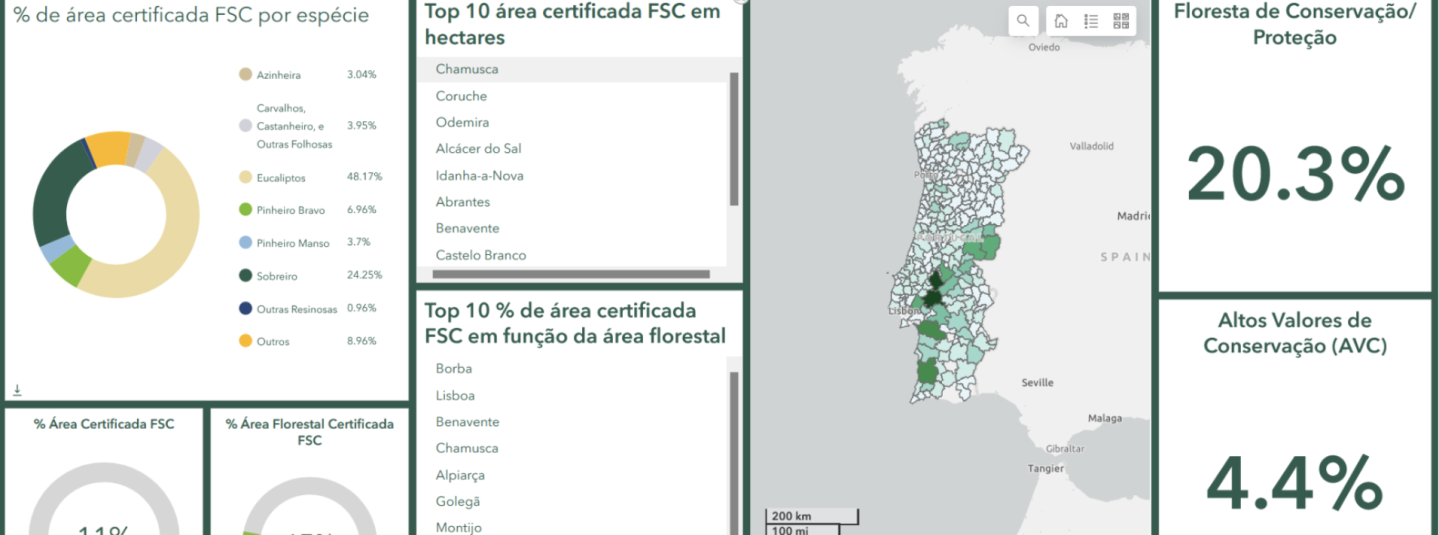1439x535 pixels.
Task: Click the Eucaliptos legend color dot
Action: click(x=245, y=177)
